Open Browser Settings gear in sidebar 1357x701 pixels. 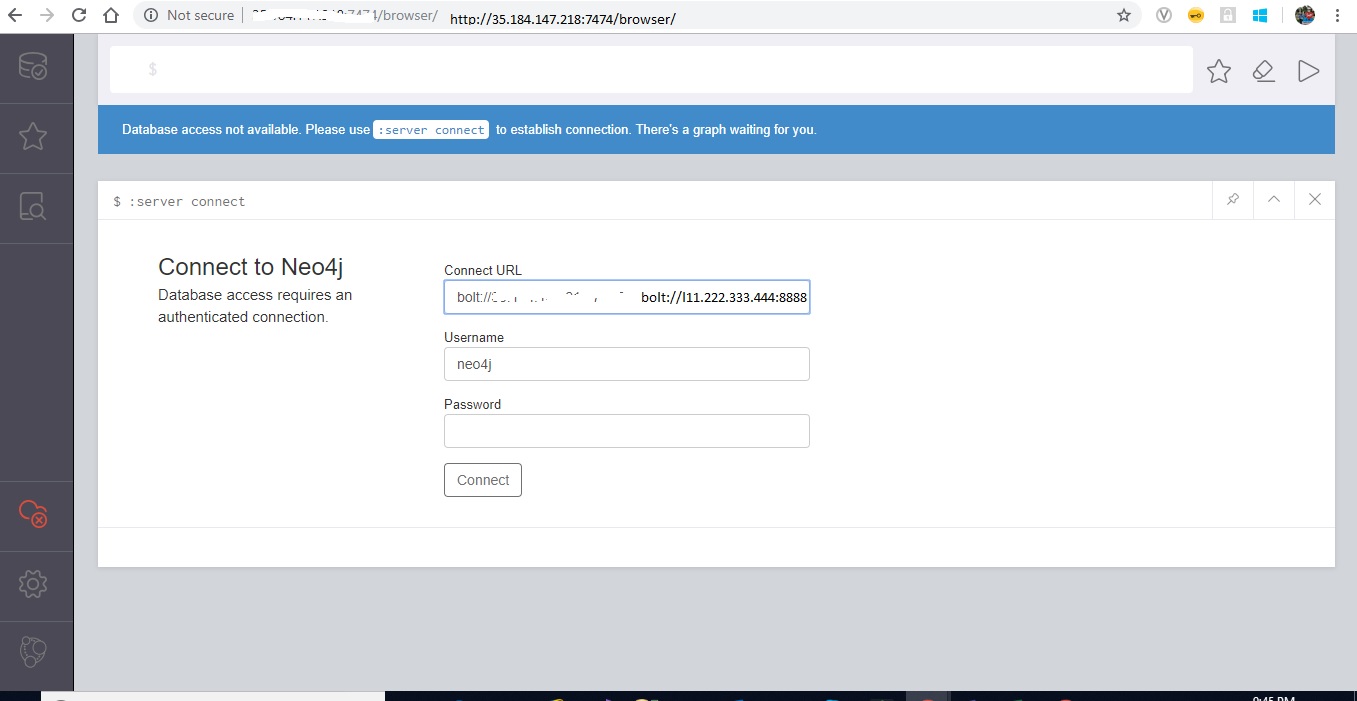click(33, 583)
